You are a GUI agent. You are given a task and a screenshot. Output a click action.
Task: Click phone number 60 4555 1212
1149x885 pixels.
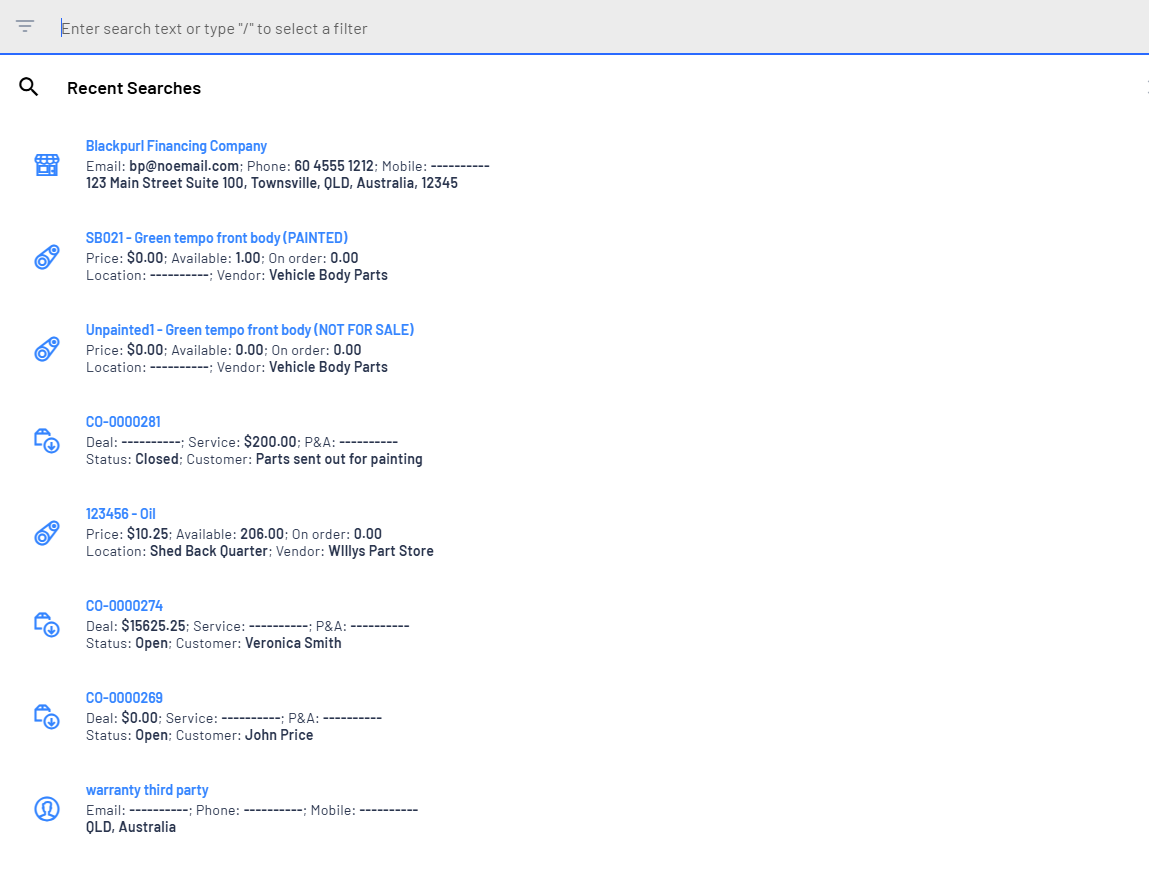[x=334, y=166]
